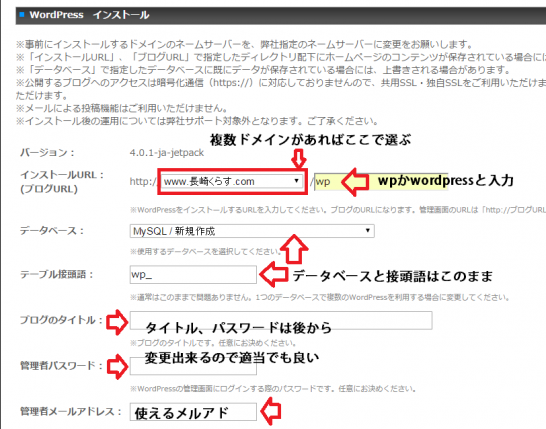Click the バージョン label

47,153
